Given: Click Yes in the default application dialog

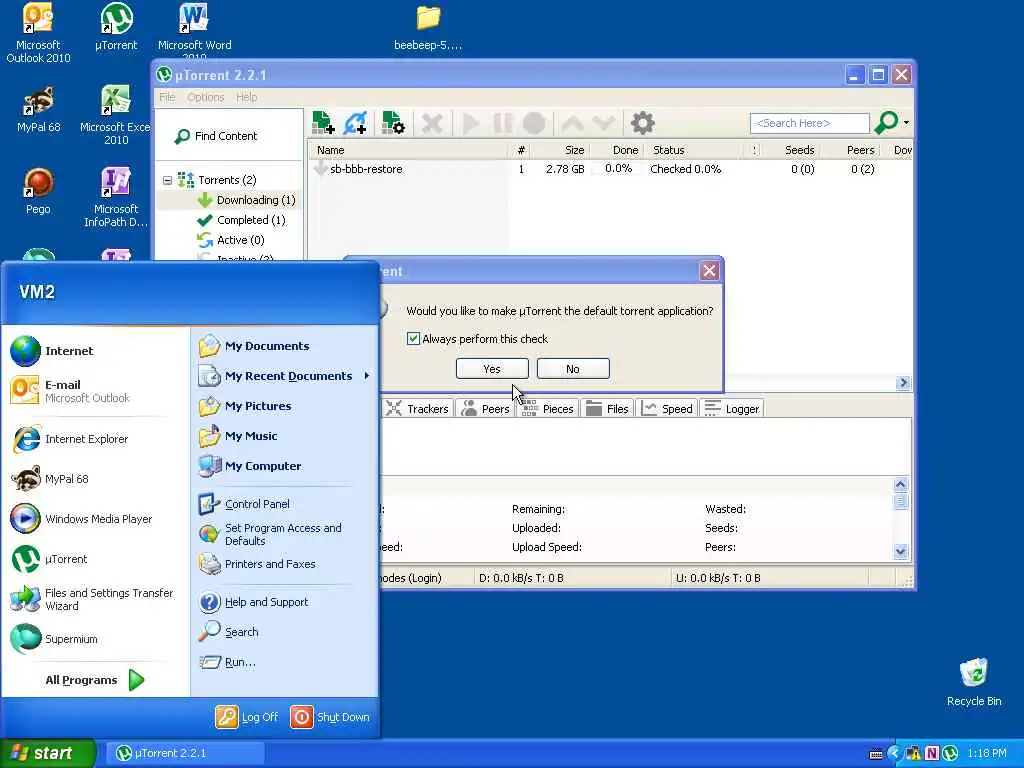Looking at the screenshot, I should point(492,368).
